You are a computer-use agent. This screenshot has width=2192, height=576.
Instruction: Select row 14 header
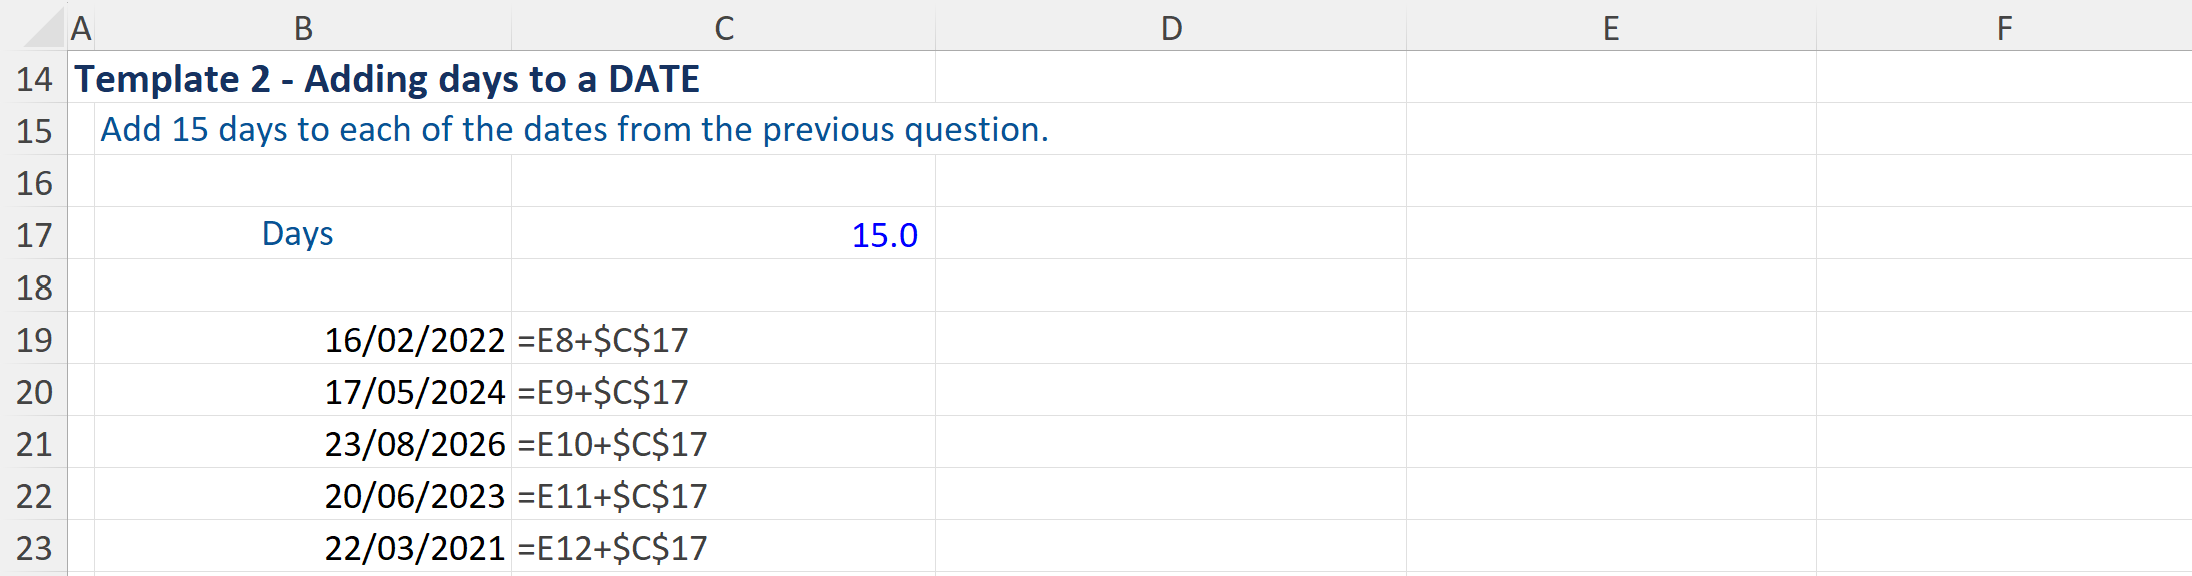(x=34, y=79)
